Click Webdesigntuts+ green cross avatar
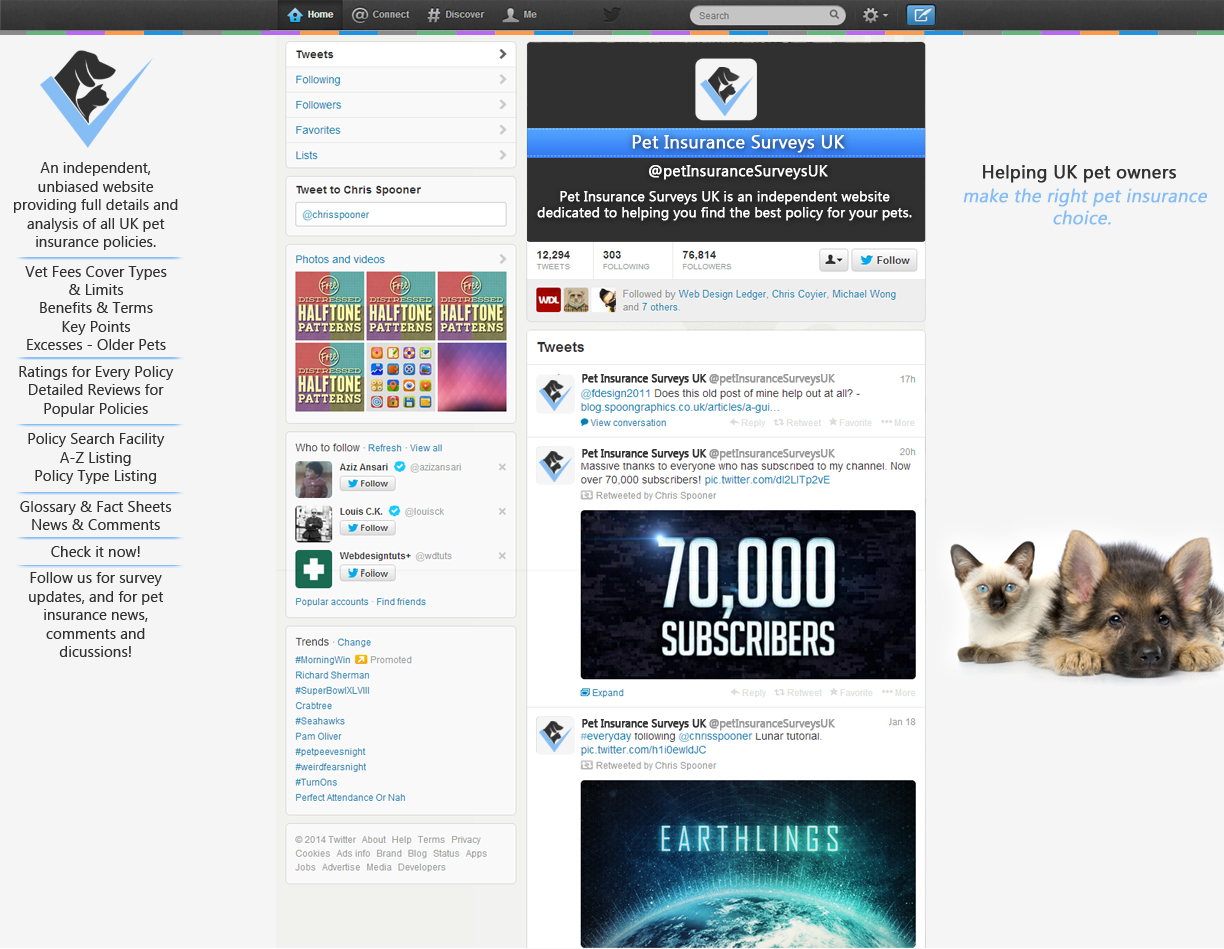1224x949 pixels. coord(314,569)
